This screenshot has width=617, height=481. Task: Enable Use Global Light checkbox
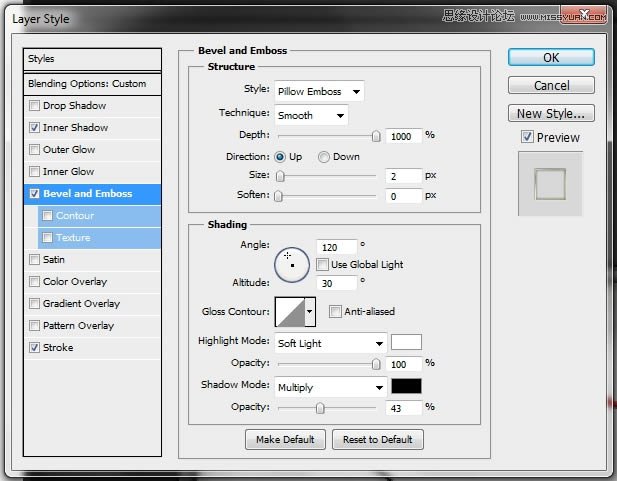pos(322,265)
